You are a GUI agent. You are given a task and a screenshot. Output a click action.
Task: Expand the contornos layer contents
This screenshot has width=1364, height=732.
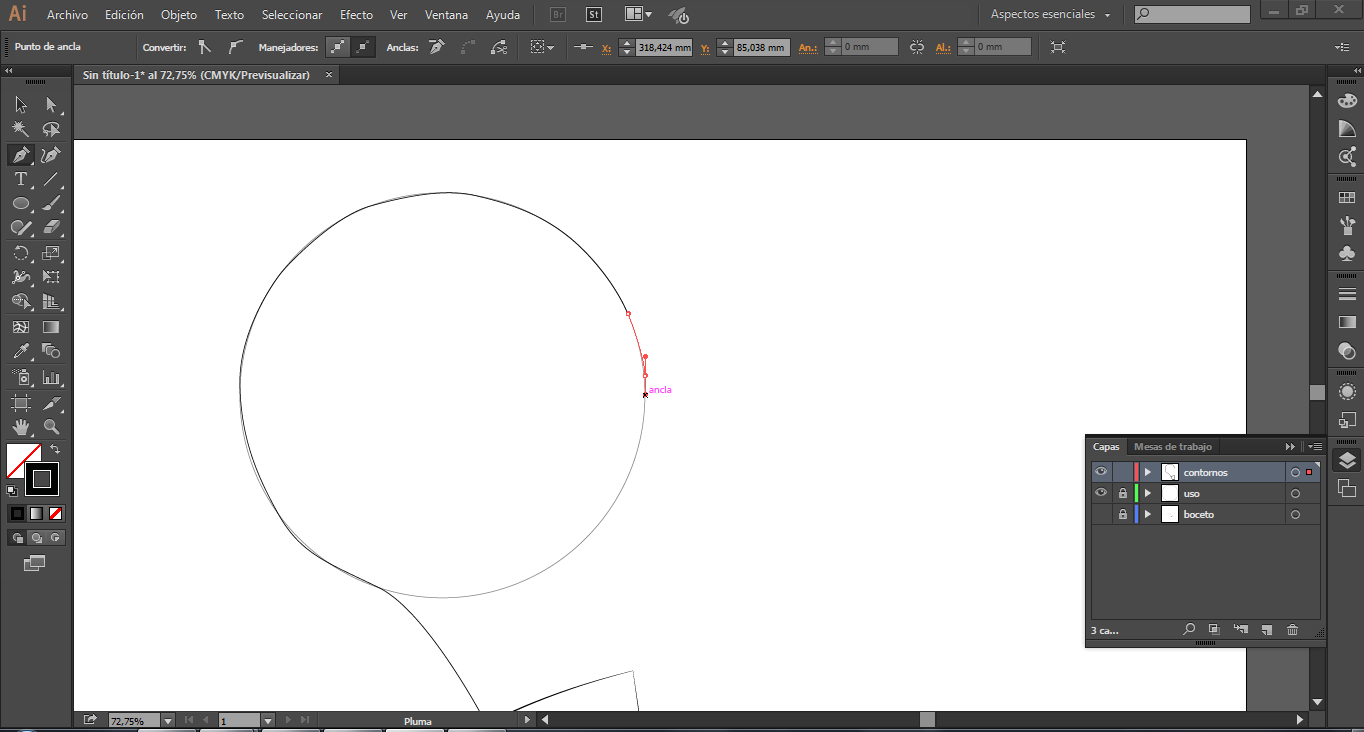point(1148,472)
